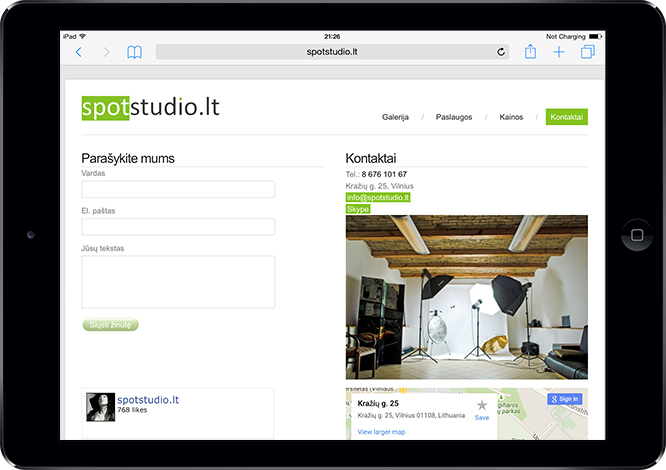Click the phone number 8 676 101 67

(384, 174)
